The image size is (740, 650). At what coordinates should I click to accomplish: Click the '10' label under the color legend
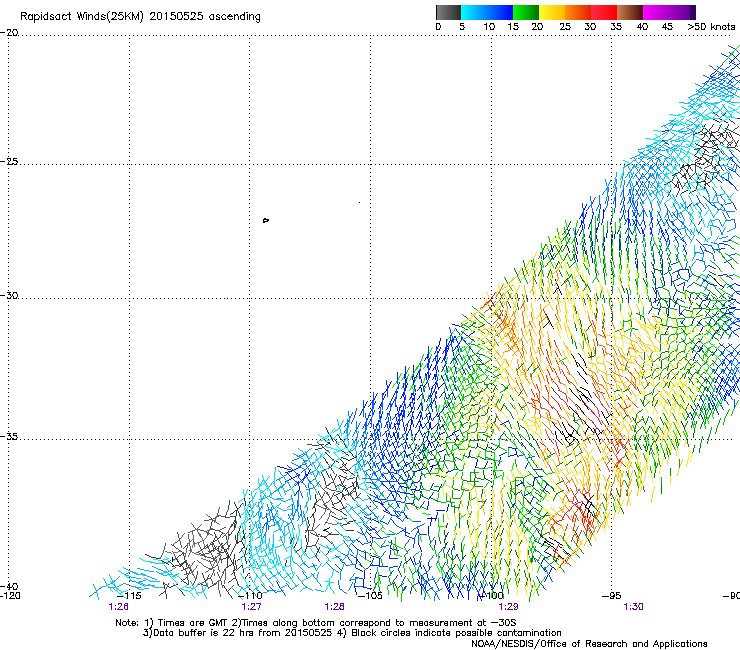pyautogui.click(x=489, y=27)
